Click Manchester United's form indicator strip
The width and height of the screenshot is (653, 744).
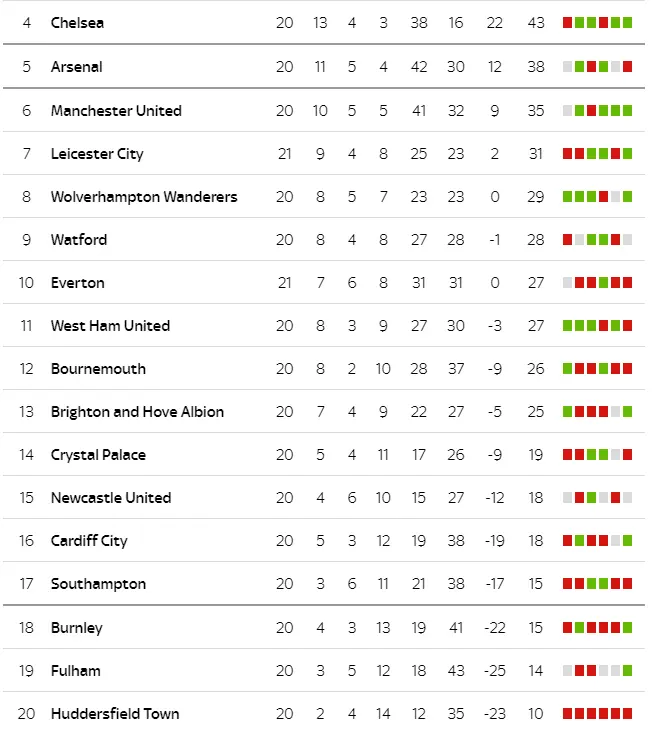[x=597, y=110]
